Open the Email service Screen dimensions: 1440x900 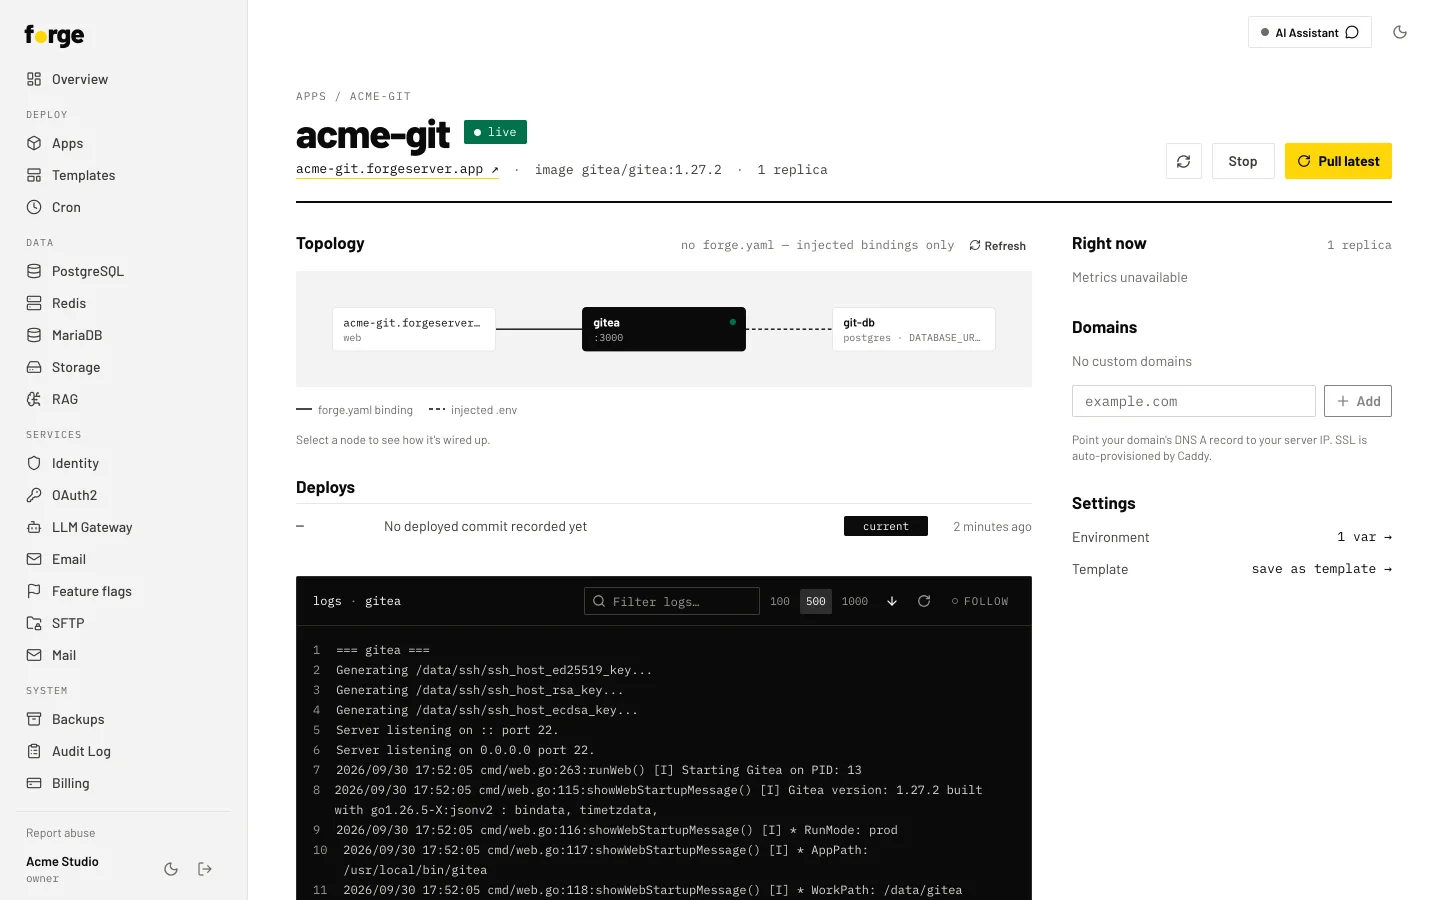[x=124, y=559]
